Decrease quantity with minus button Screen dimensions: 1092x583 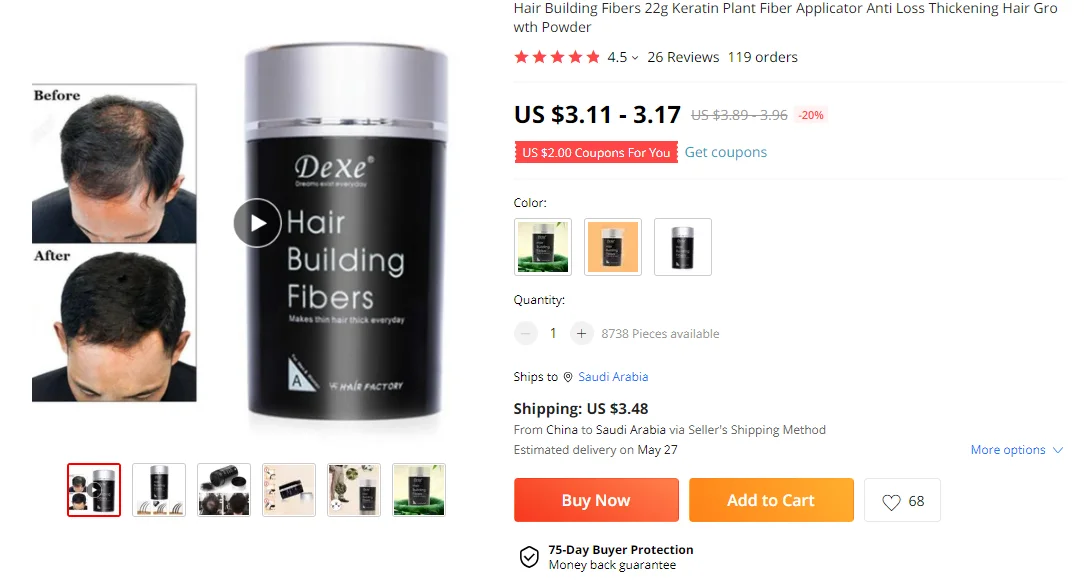pyautogui.click(x=526, y=334)
